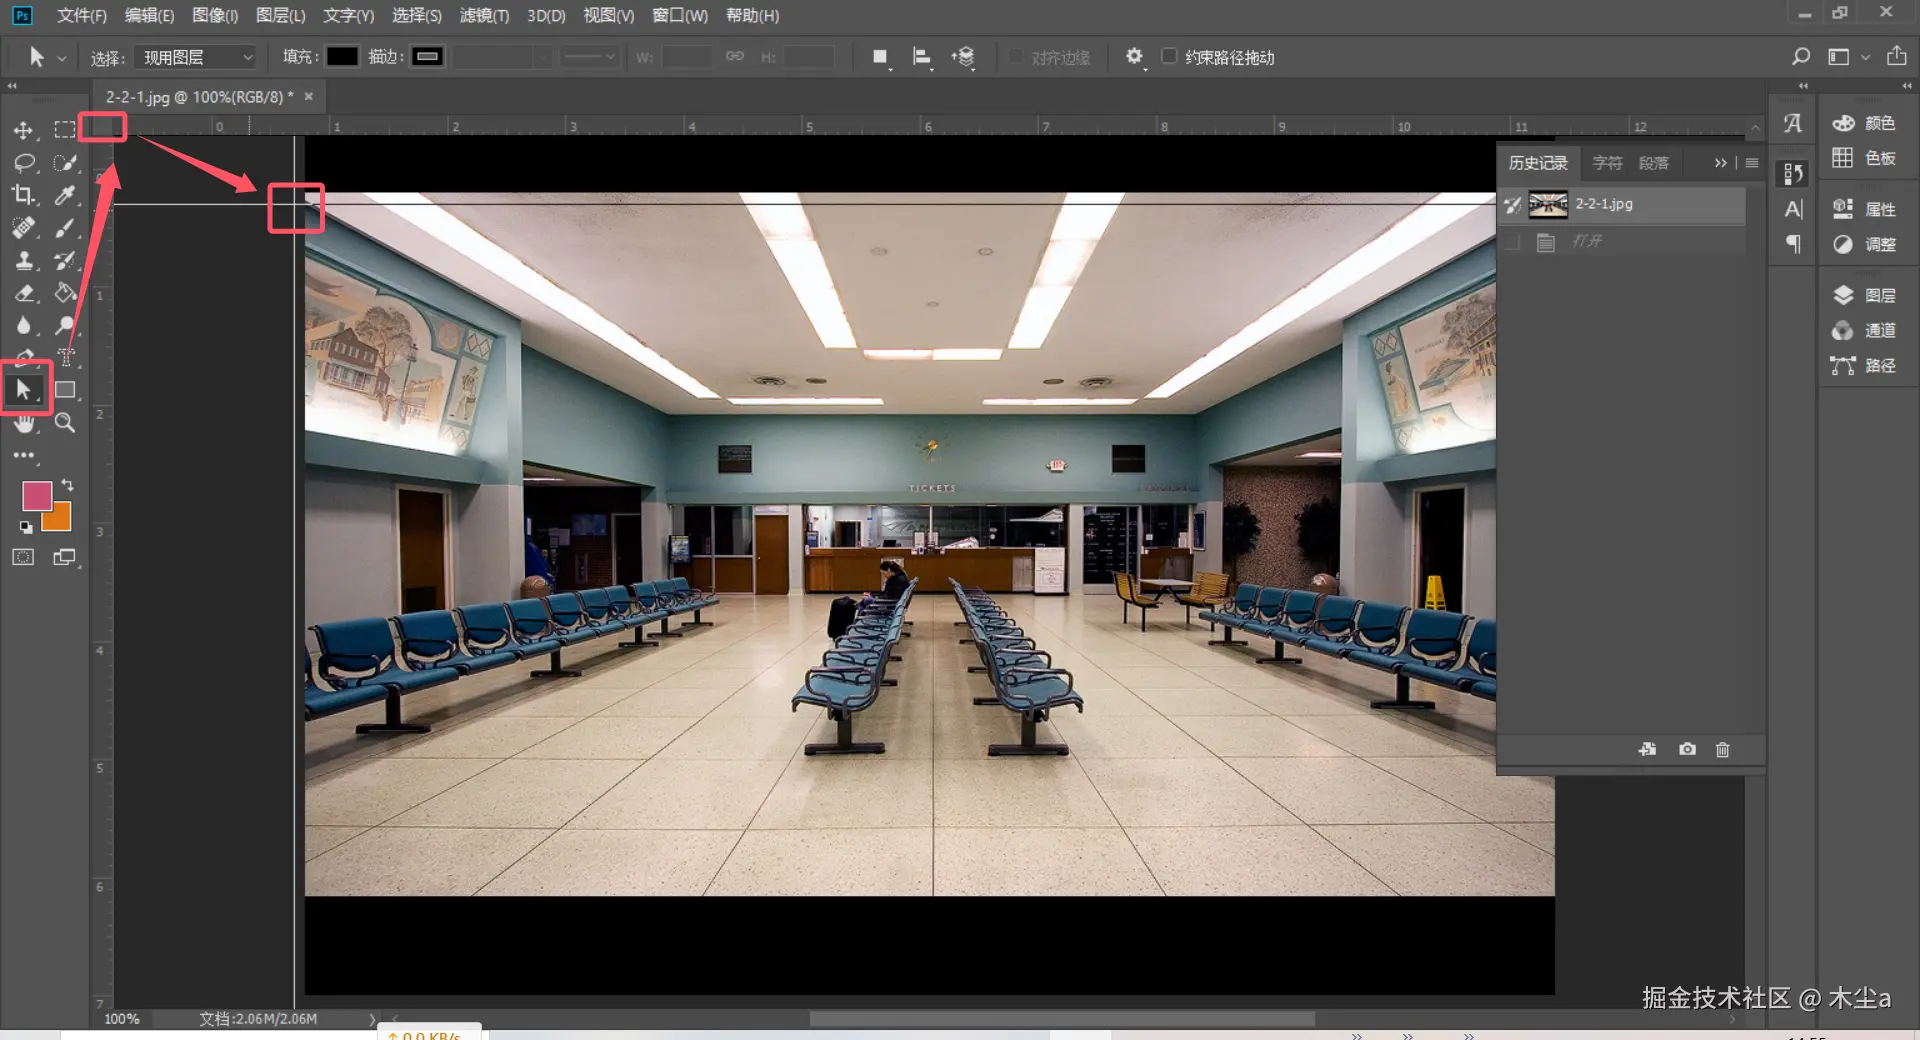Viewport: 1920px width, 1040px height.
Task: Click the trash icon in History panel
Action: (x=1722, y=749)
